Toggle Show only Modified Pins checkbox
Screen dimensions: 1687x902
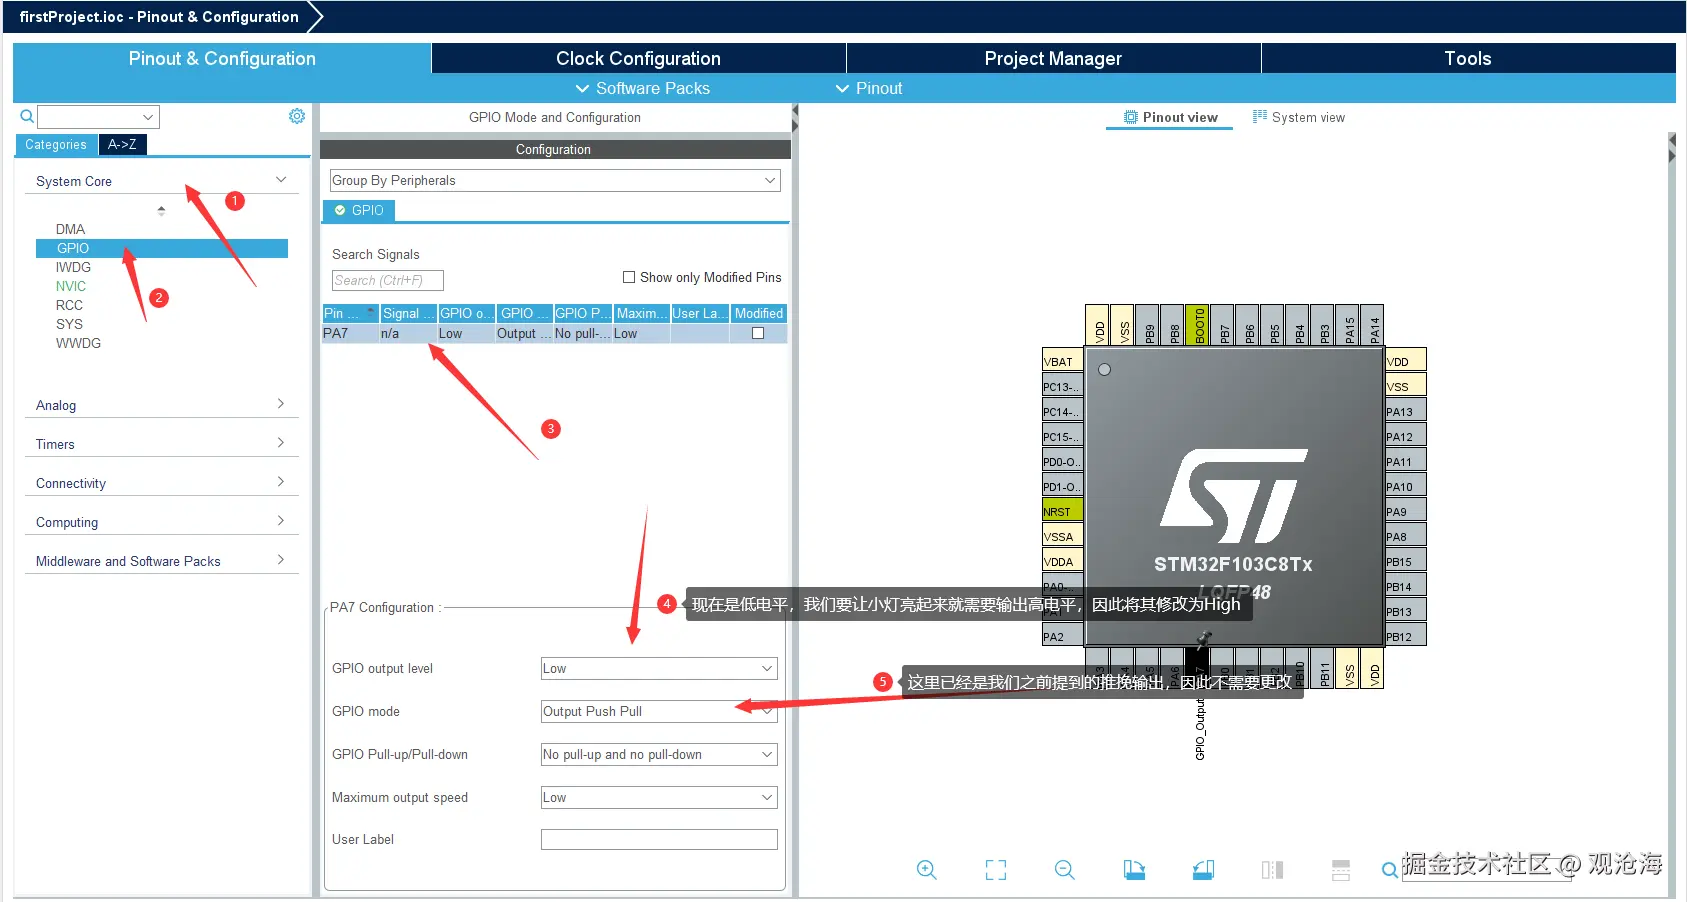(x=629, y=277)
